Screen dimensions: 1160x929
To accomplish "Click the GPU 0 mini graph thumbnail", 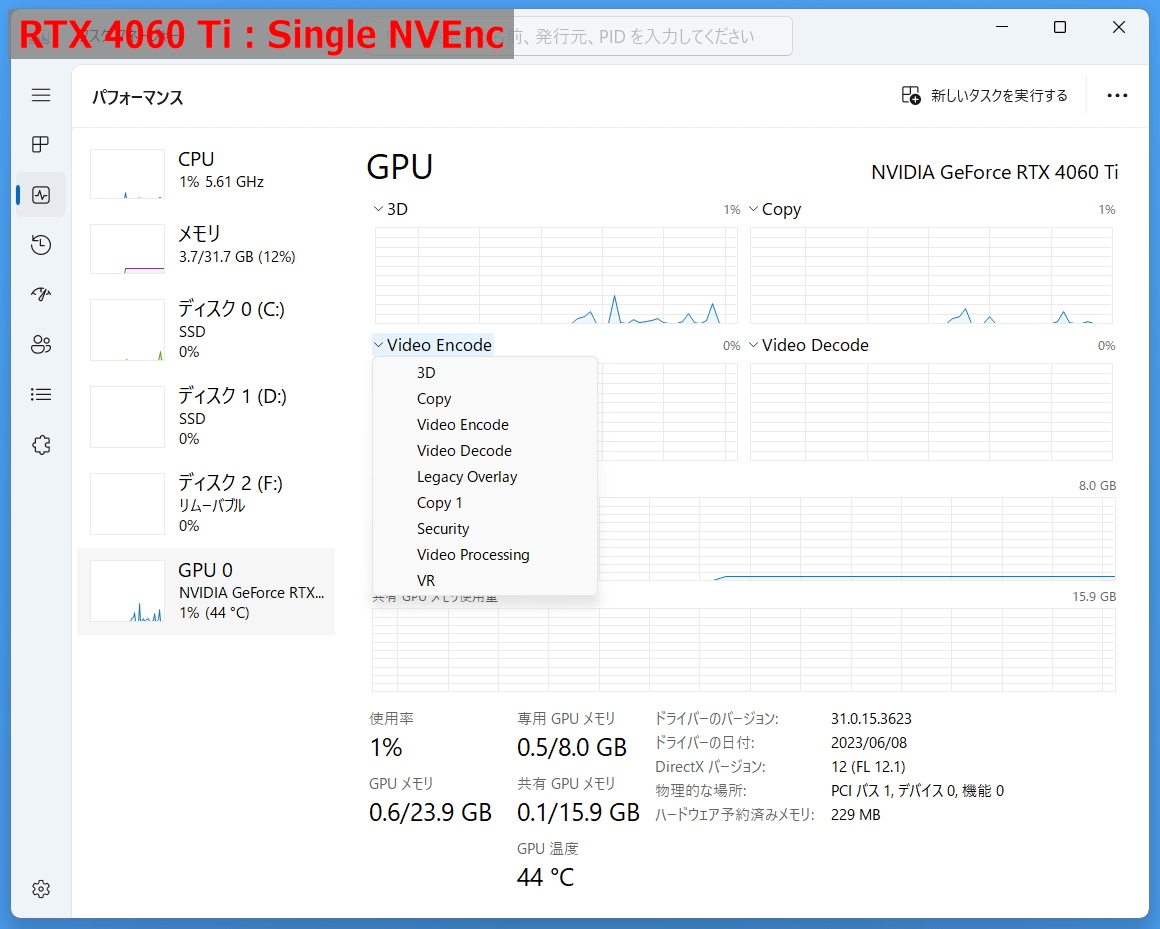I will coord(127,591).
